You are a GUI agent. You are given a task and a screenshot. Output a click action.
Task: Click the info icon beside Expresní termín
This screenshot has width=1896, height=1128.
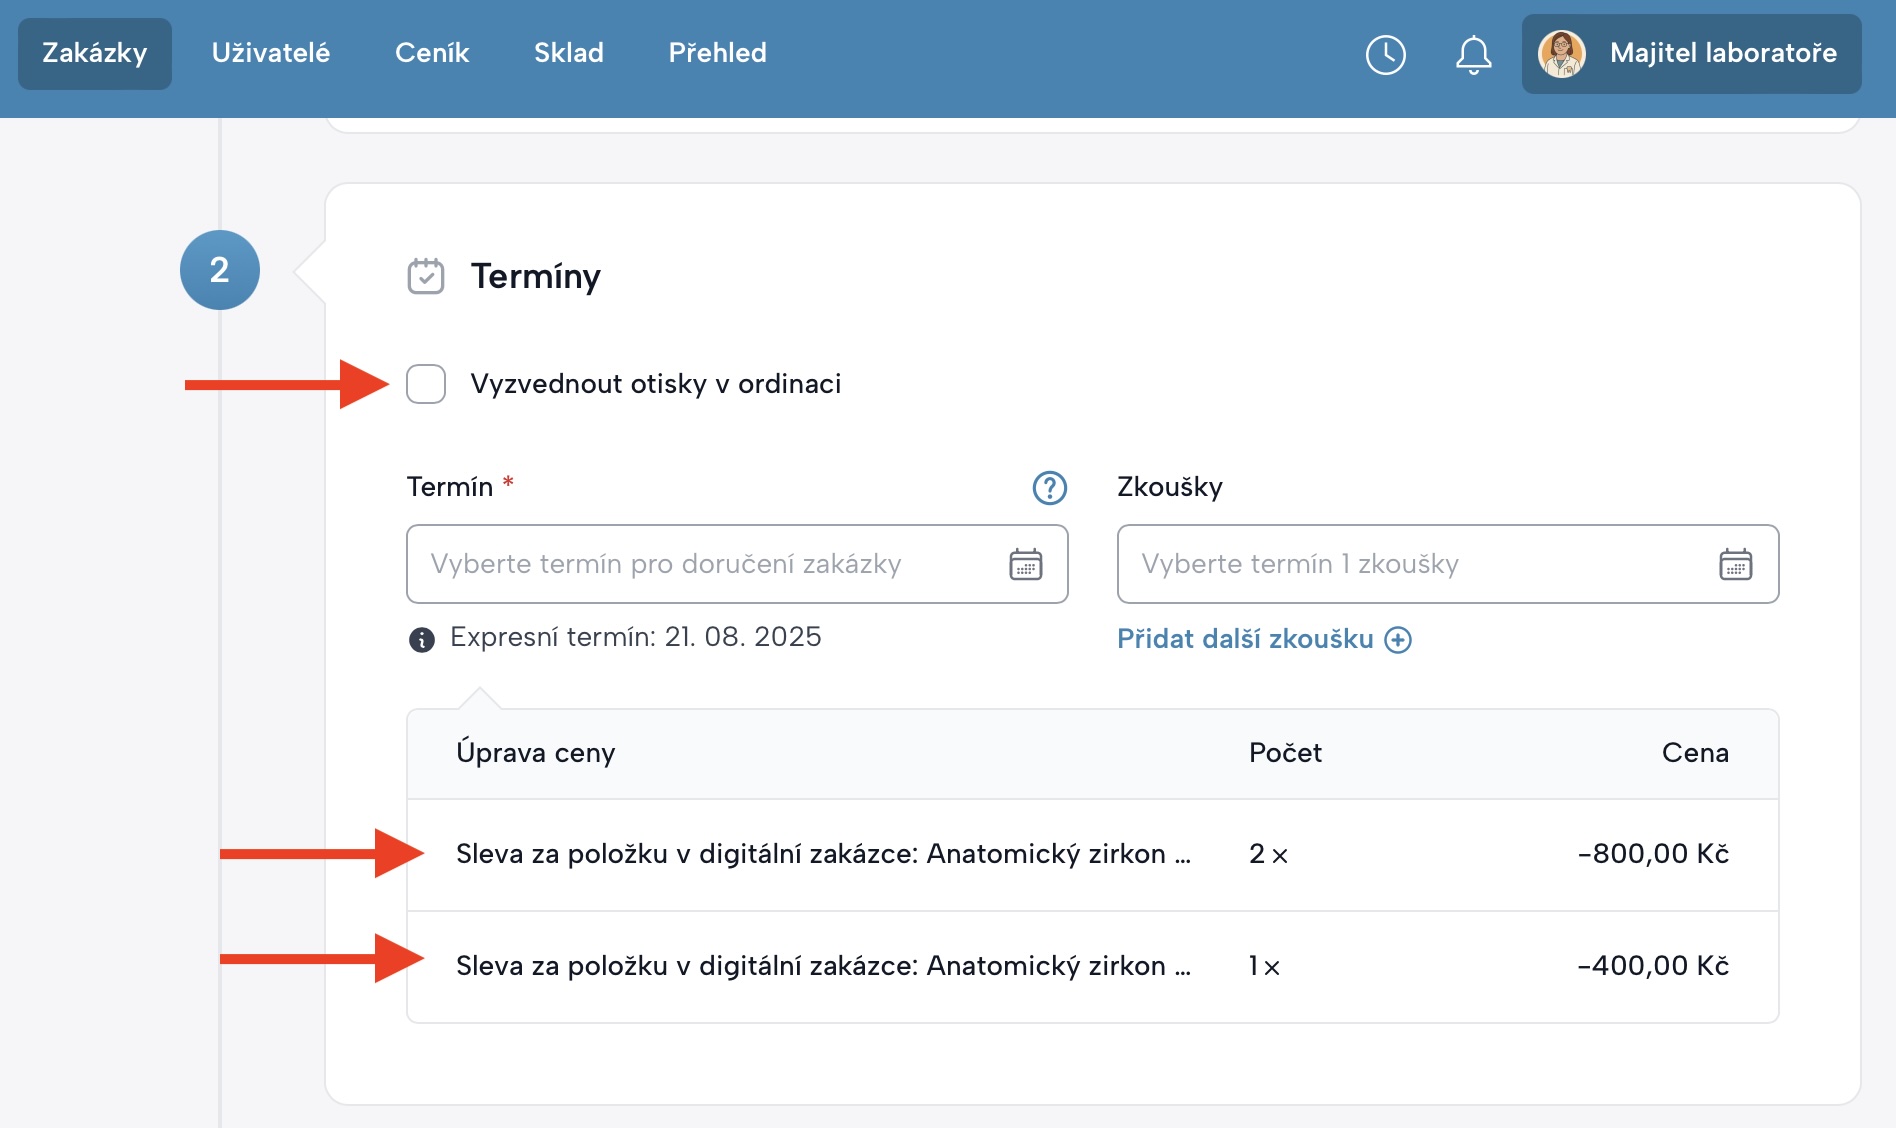[x=421, y=639]
